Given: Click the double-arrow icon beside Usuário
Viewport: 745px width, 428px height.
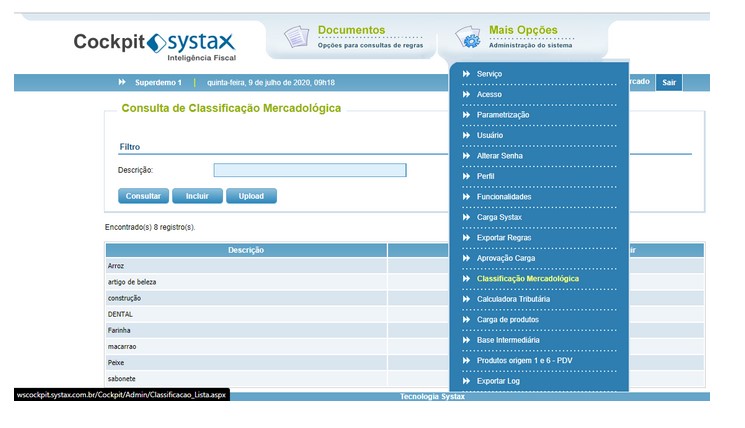Looking at the screenshot, I should [466, 135].
